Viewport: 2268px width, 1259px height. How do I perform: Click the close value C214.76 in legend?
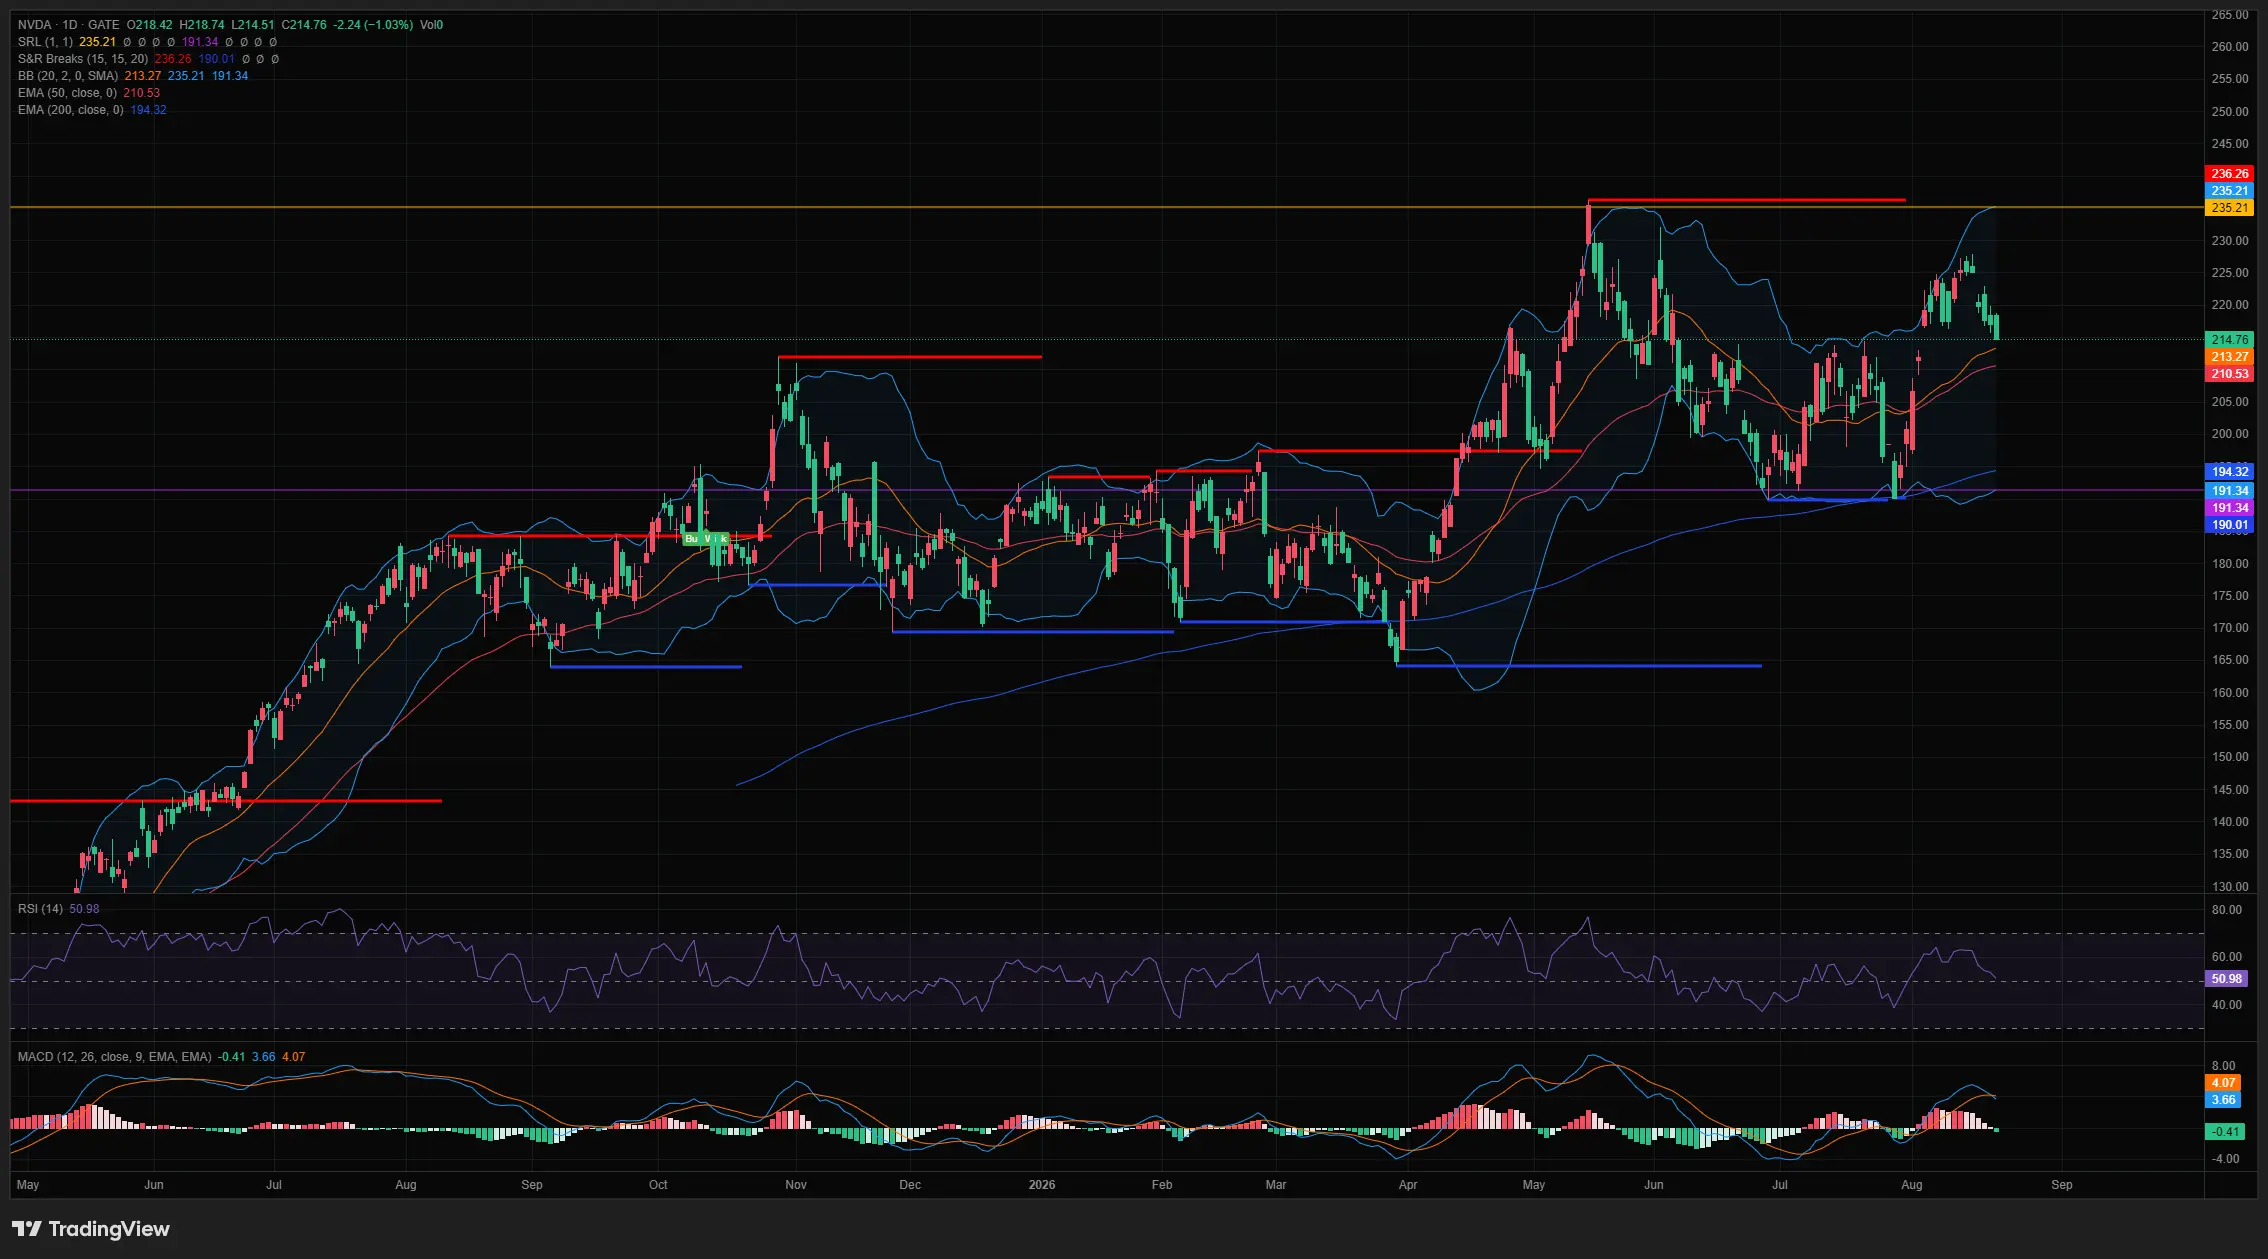304,25
